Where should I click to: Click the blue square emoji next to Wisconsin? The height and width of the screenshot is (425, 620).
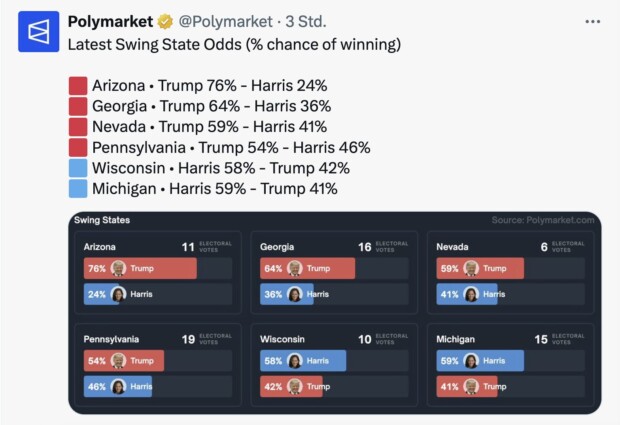coord(78,168)
